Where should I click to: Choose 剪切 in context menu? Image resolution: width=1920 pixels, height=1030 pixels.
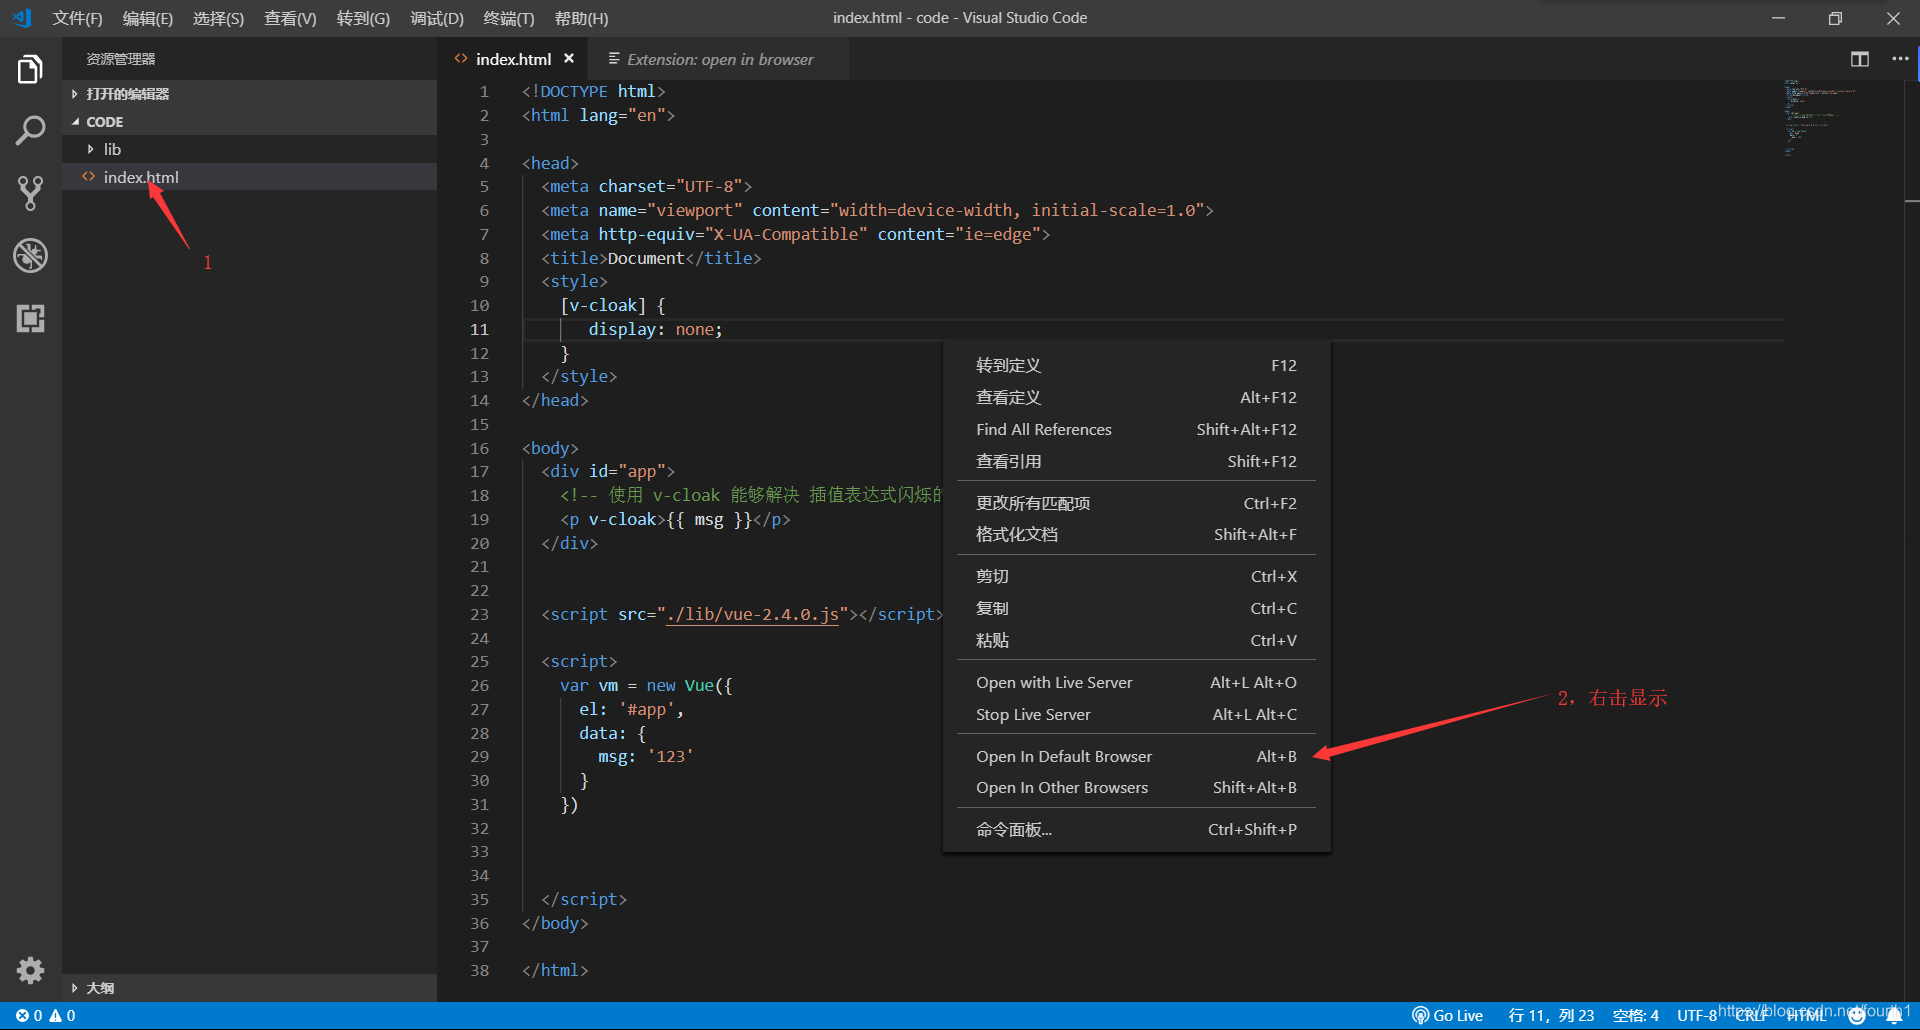point(1136,577)
